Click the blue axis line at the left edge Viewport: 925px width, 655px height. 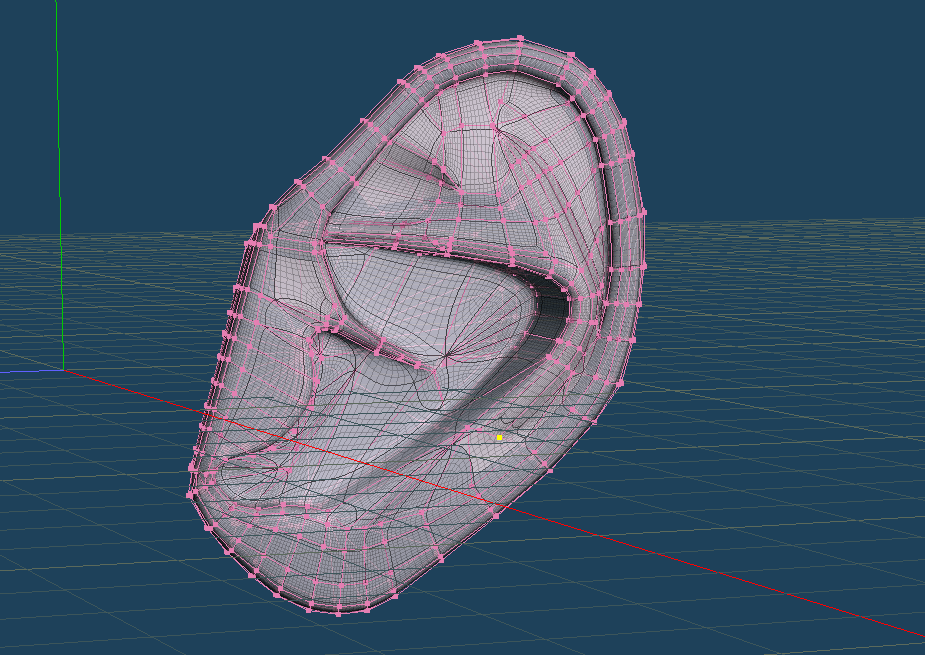tap(20, 371)
